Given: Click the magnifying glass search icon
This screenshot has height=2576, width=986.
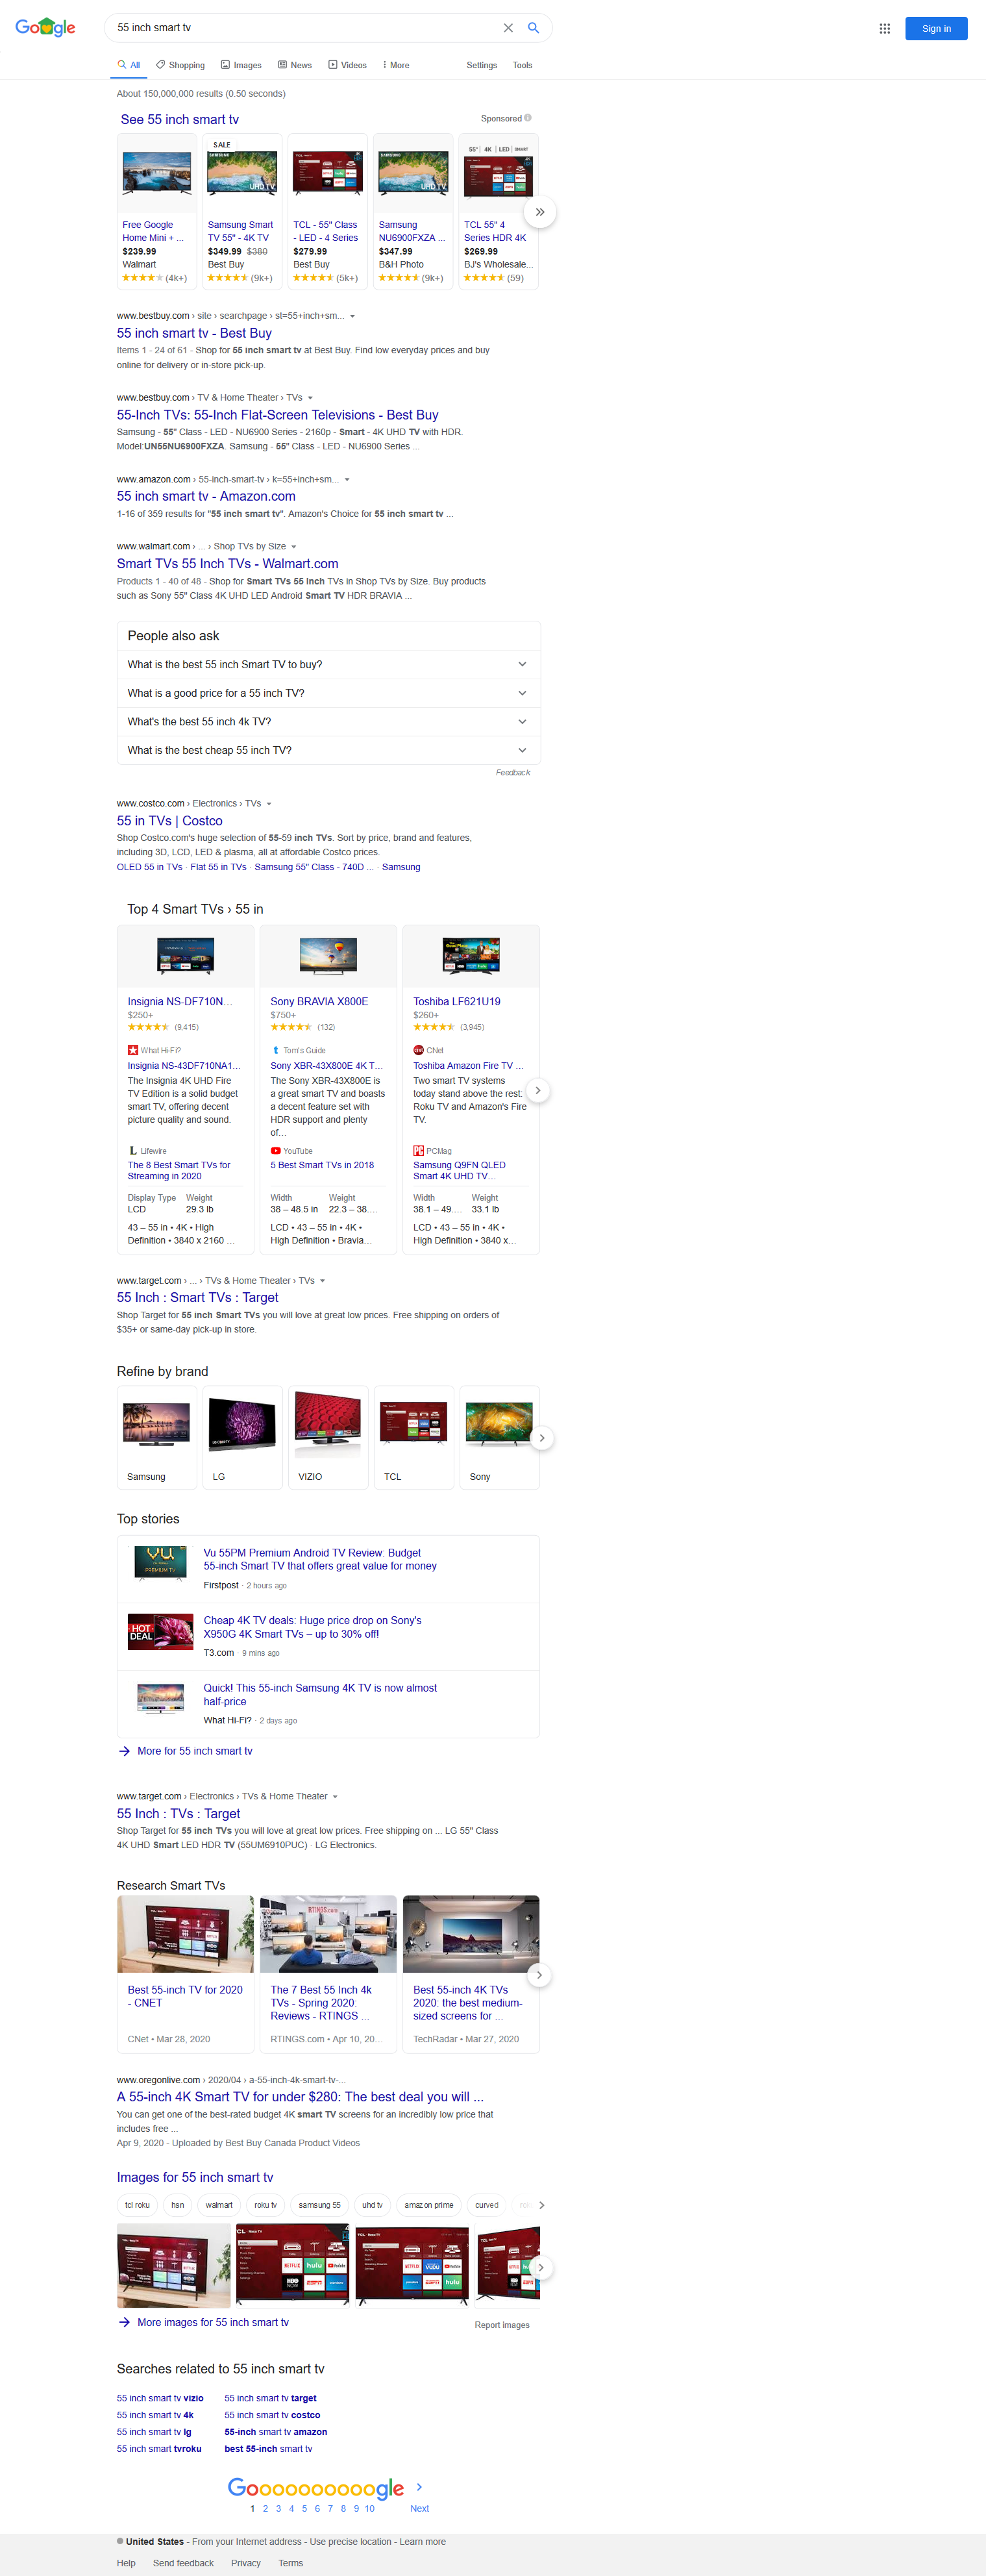Looking at the screenshot, I should (x=534, y=28).
